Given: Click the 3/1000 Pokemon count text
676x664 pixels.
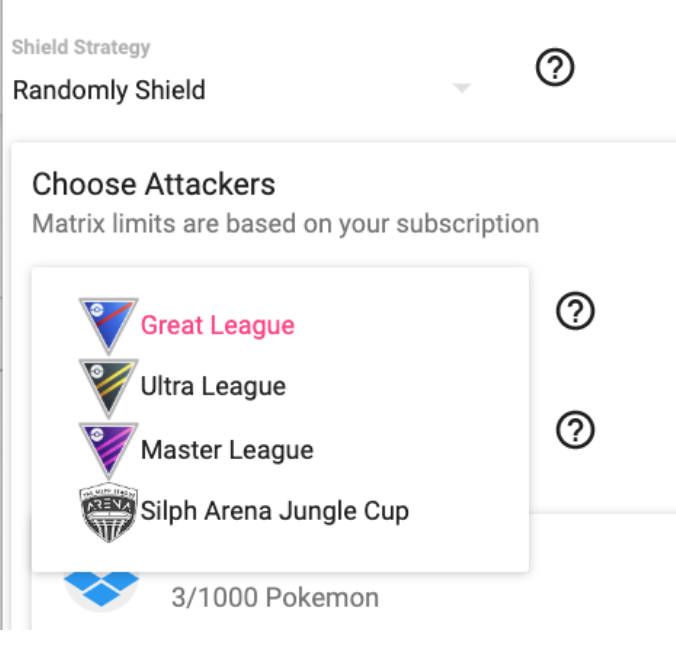Looking at the screenshot, I should (x=273, y=598).
